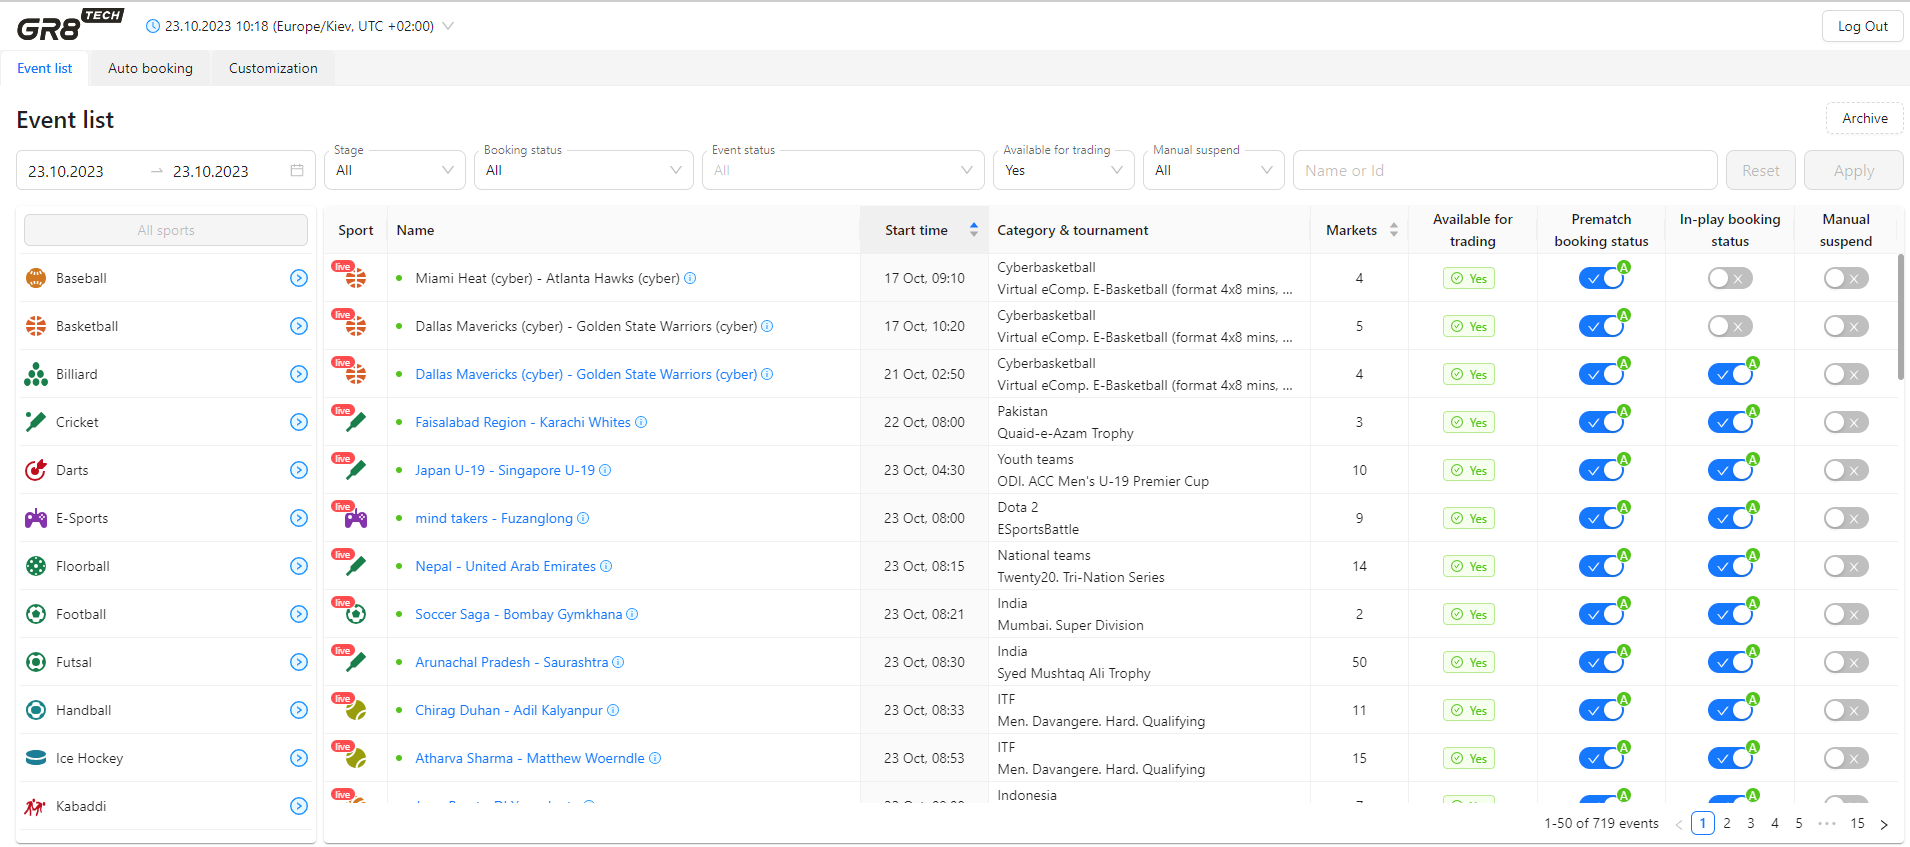
Task: Toggle Prematch booking for Soccer Saga - Bombay Gymkhana
Action: coord(1602,614)
